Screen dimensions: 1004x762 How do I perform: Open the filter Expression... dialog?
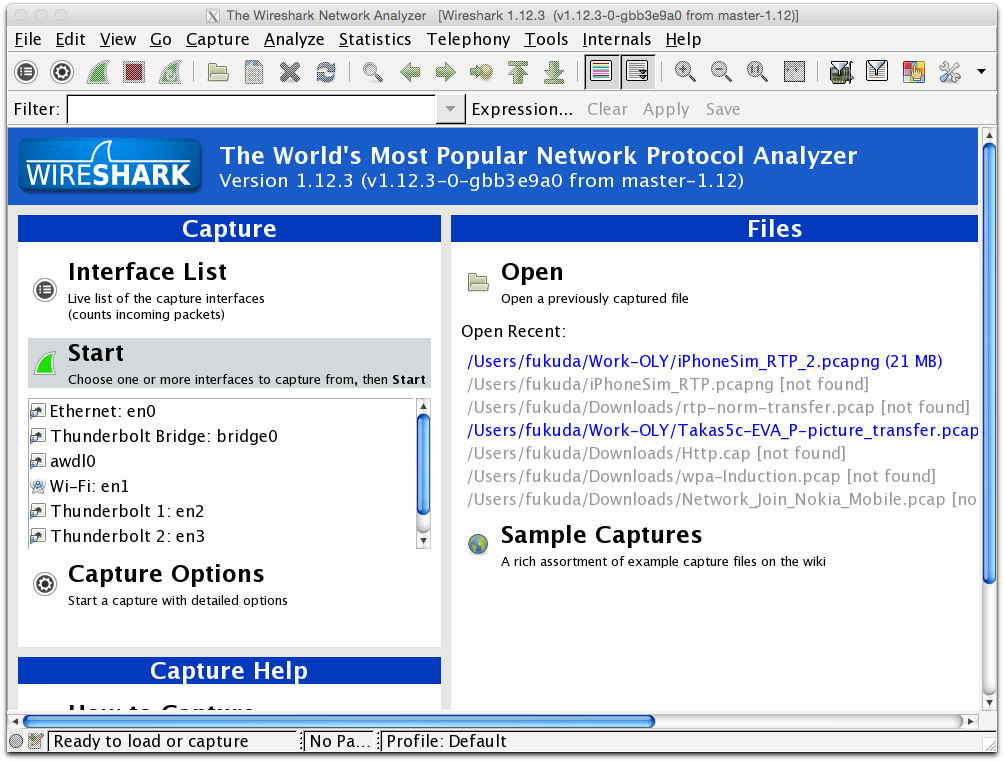point(522,109)
